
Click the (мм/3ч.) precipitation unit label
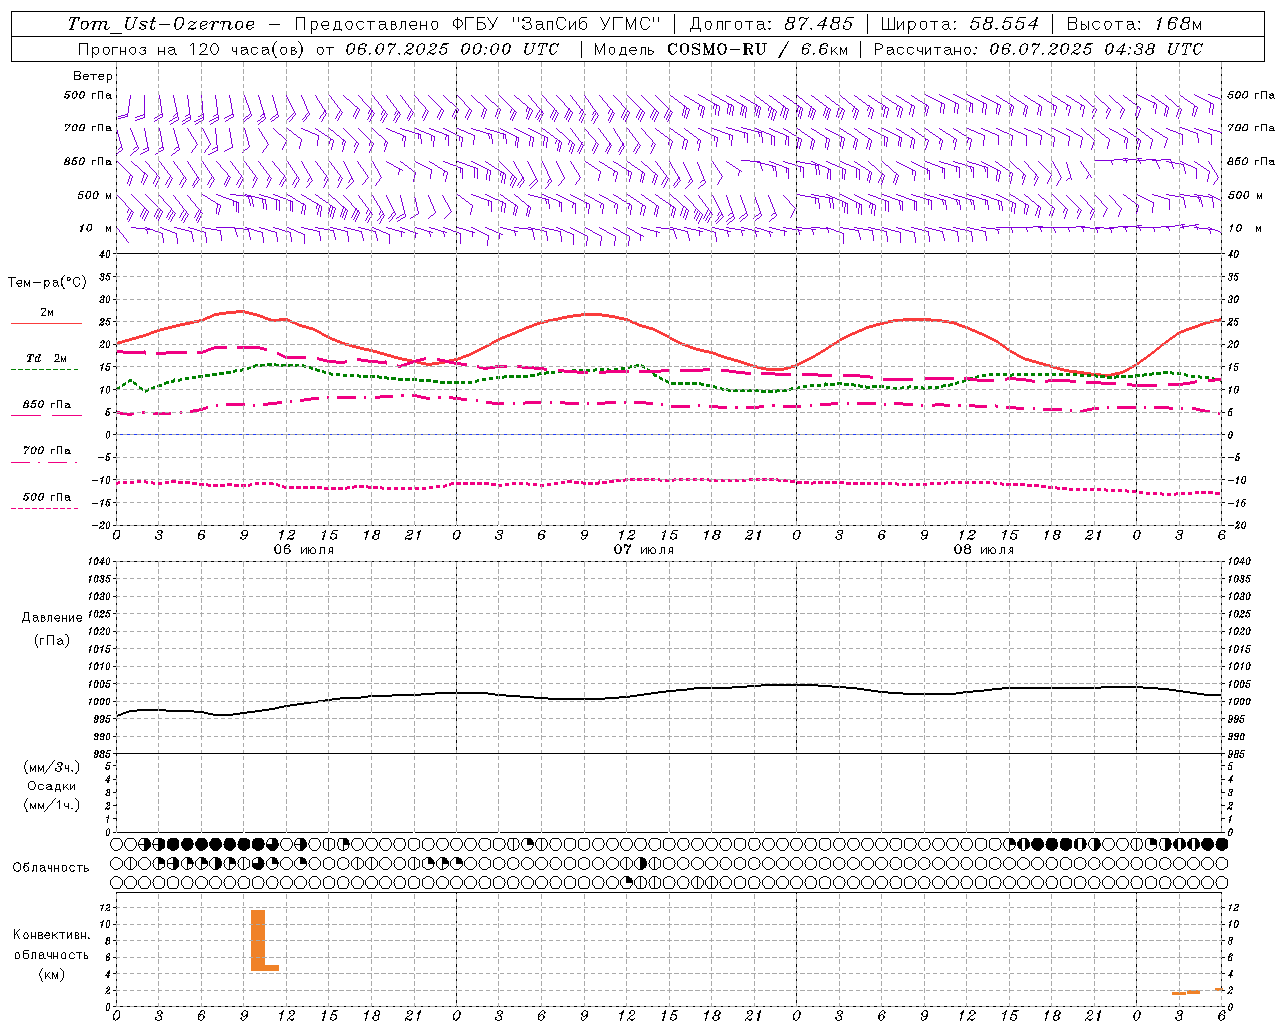click(x=52, y=767)
